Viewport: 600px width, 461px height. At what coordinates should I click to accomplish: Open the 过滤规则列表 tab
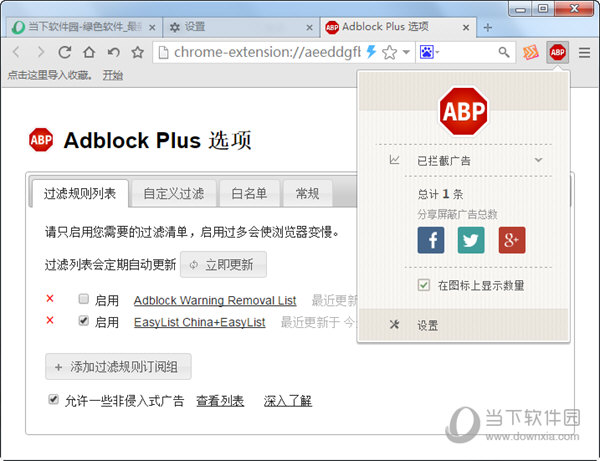[x=80, y=194]
